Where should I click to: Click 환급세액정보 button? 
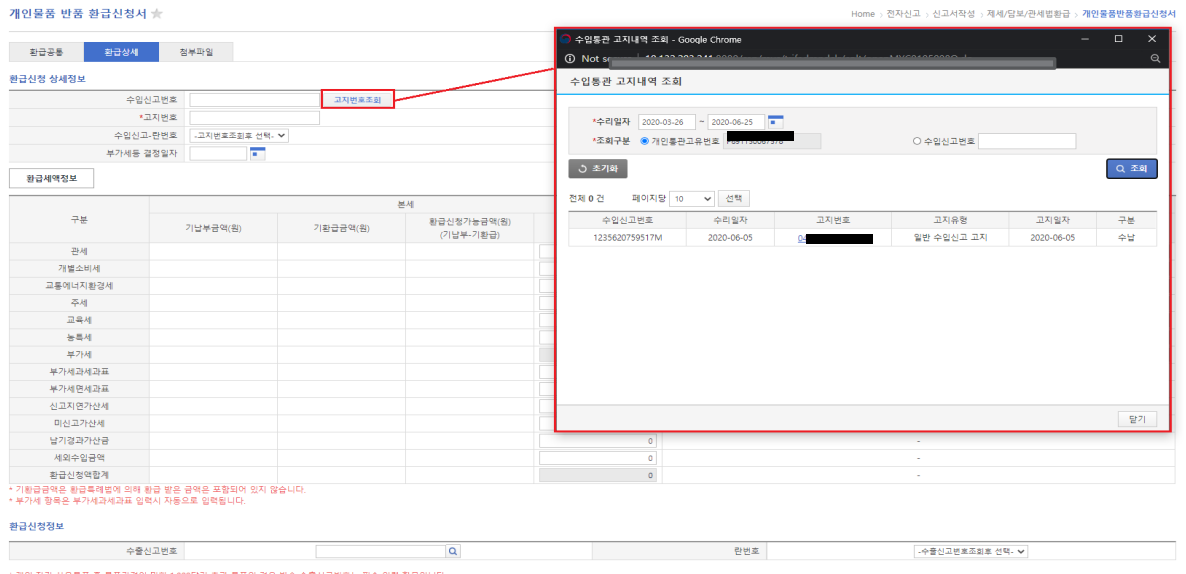point(51,178)
